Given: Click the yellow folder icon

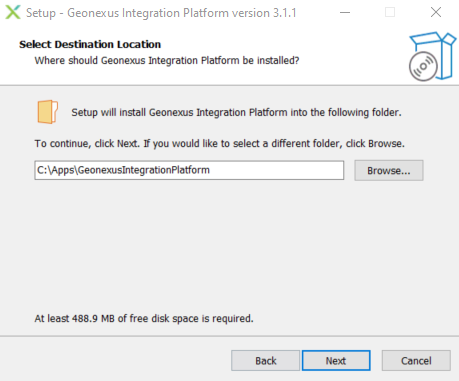Looking at the screenshot, I should (x=48, y=112).
